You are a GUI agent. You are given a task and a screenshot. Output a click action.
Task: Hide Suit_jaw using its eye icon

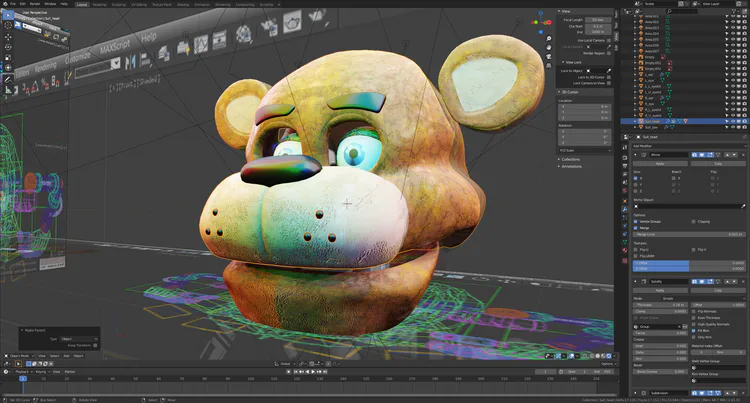click(732, 127)
